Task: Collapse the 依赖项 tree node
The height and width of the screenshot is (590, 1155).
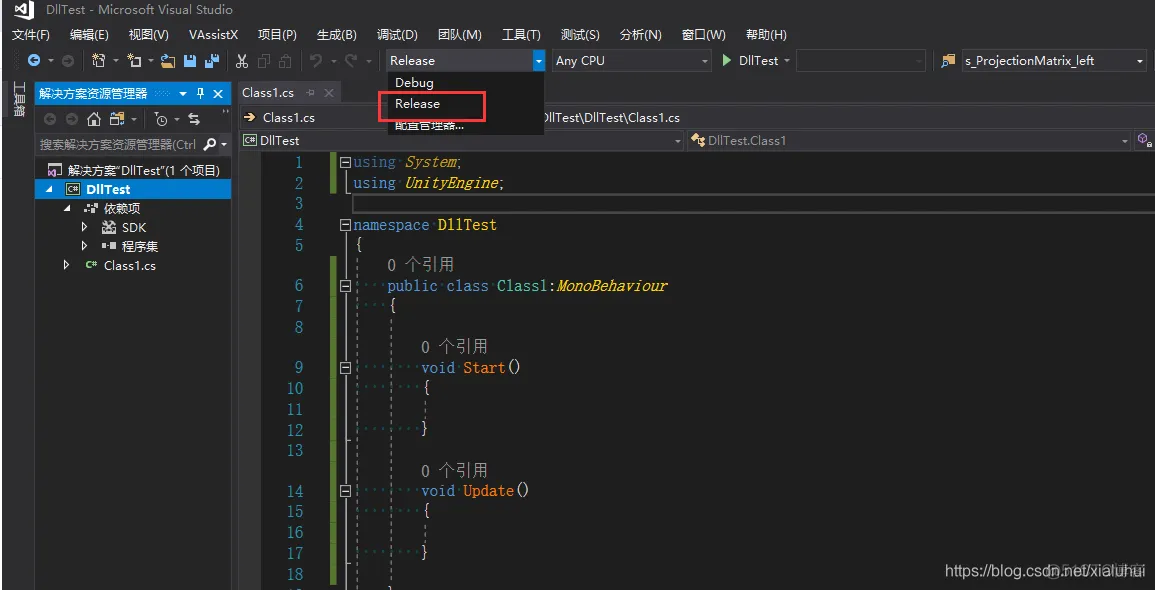Action: 67,208
